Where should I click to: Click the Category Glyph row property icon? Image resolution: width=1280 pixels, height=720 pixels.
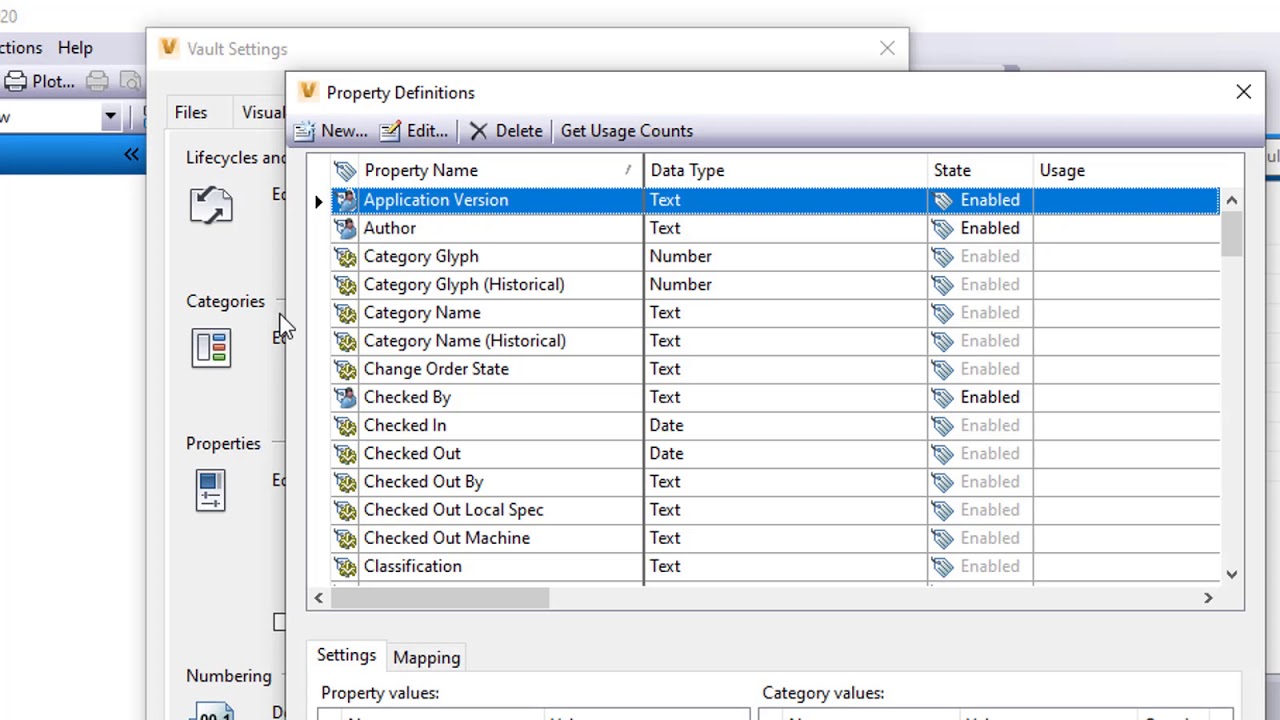(345, 256)
